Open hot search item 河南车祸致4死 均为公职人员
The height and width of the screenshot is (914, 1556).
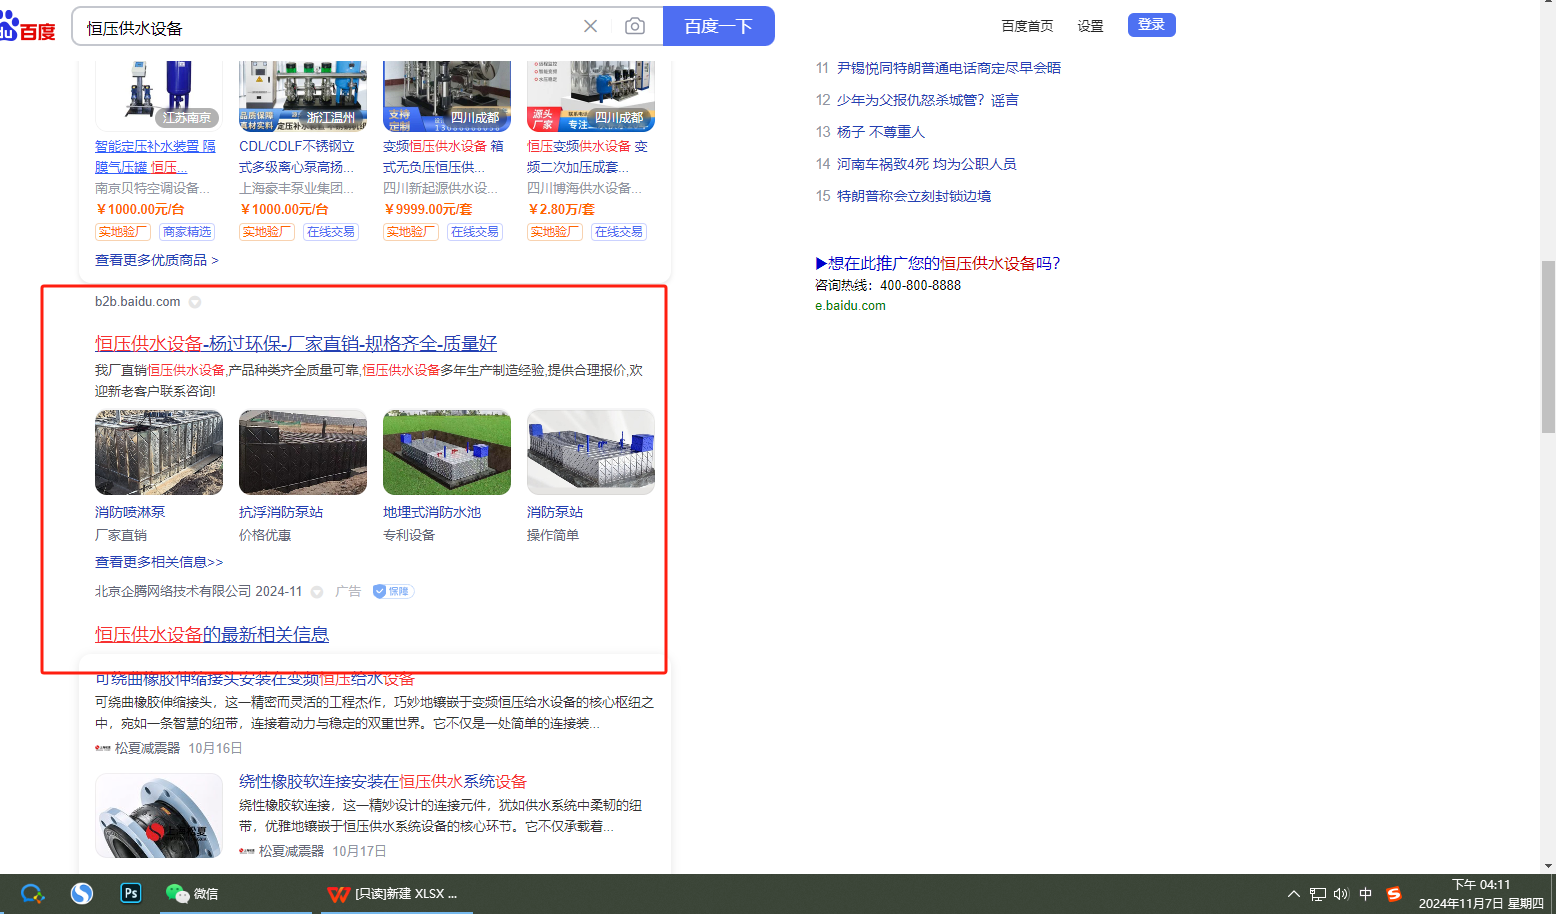926,164
